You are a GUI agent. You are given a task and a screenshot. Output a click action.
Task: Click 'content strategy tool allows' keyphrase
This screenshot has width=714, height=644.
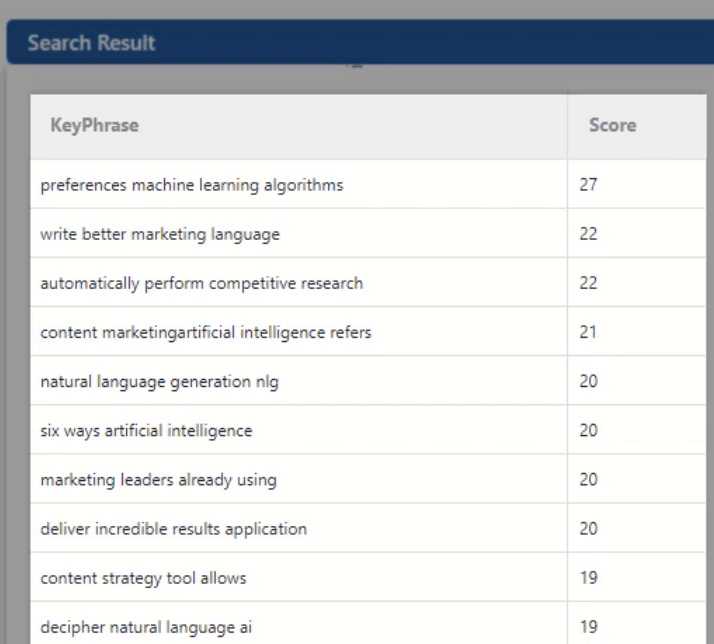[143, 577]
